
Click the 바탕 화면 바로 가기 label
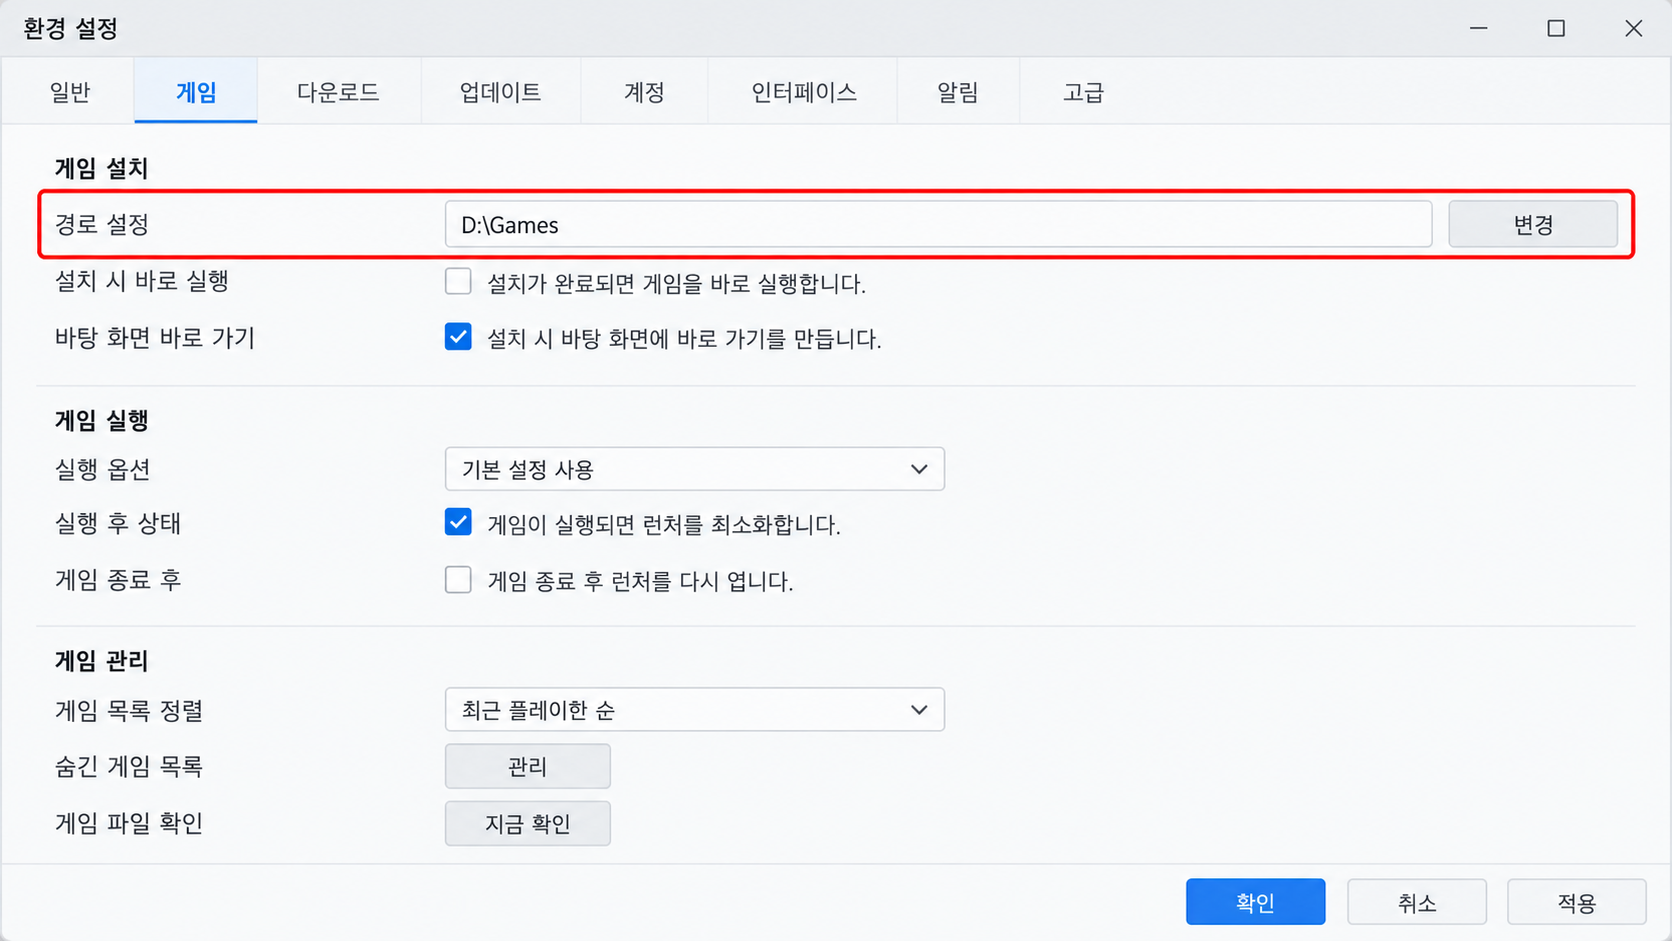click(x=155, y=338)
